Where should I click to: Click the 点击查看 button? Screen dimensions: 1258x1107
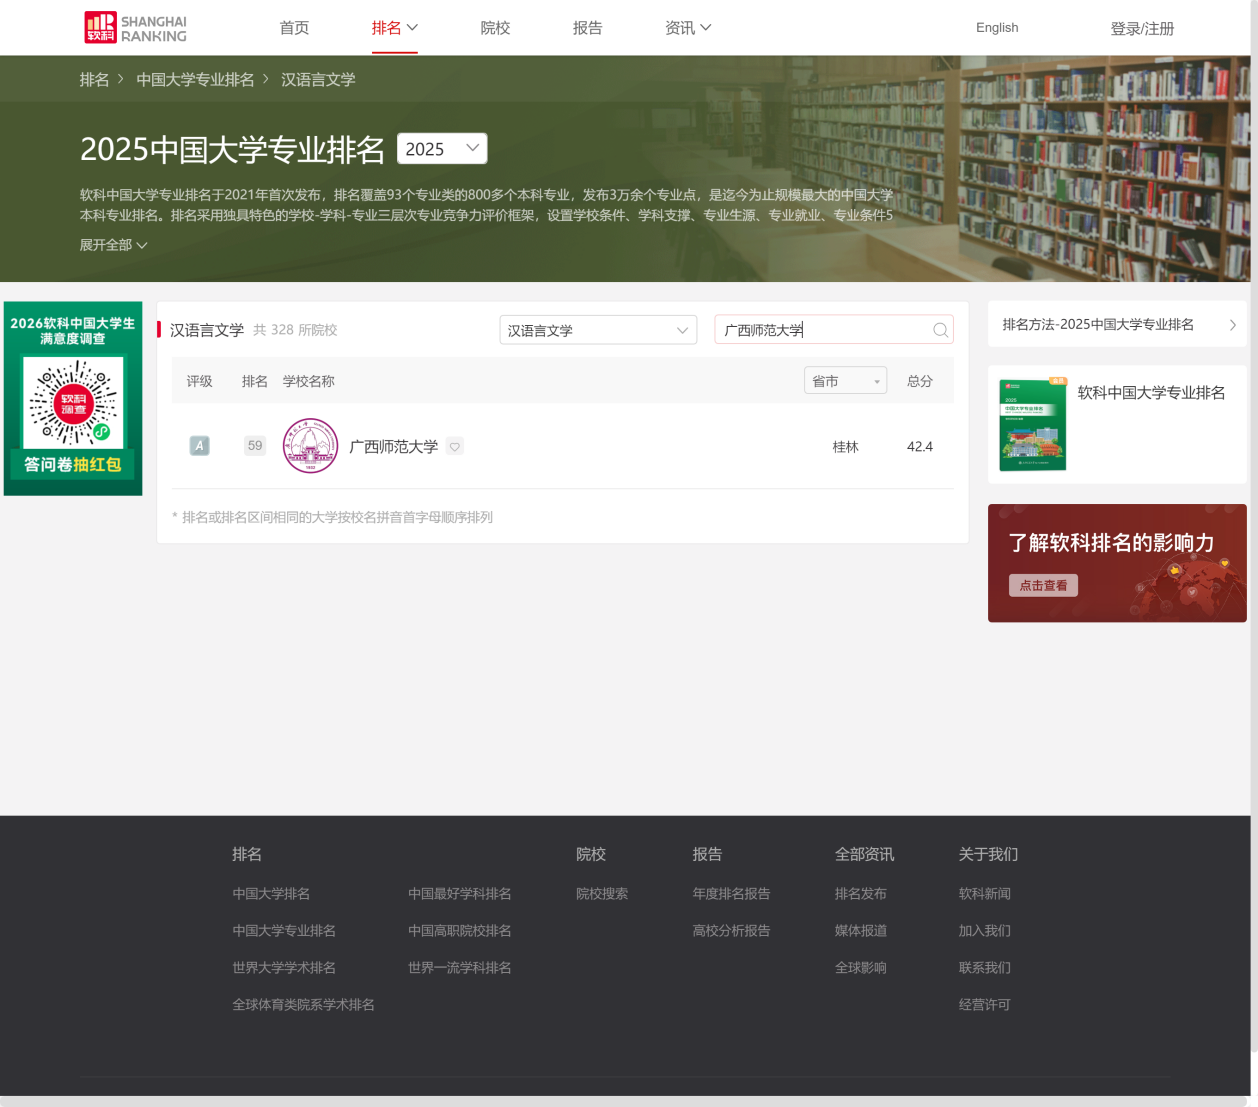click(1043, 585)
